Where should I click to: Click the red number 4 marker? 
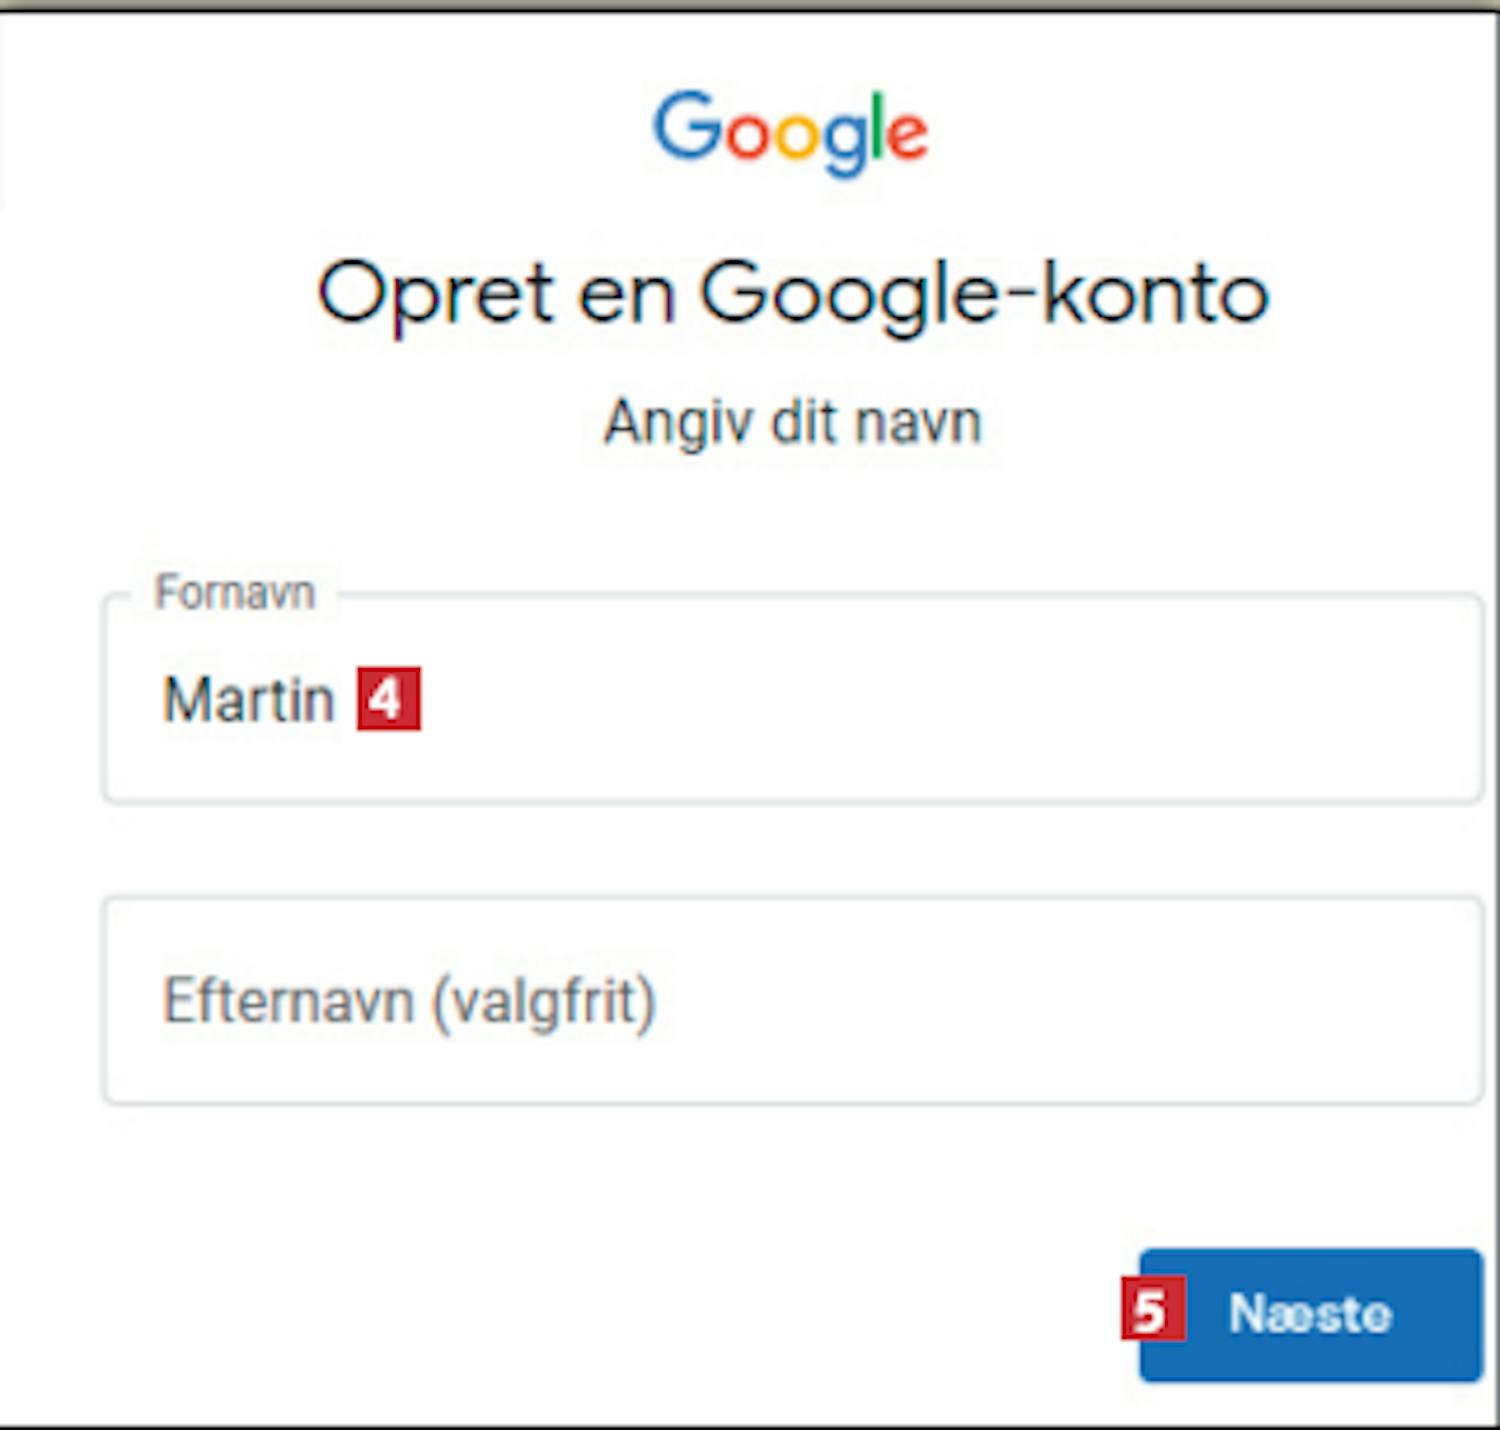(x=389, y=698)
